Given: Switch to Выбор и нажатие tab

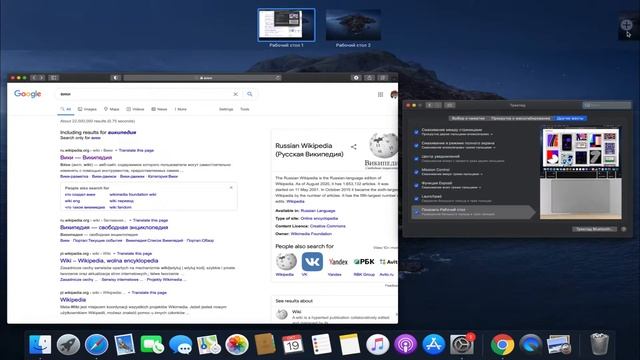Looking at the screenshot, I should point(468,118).
